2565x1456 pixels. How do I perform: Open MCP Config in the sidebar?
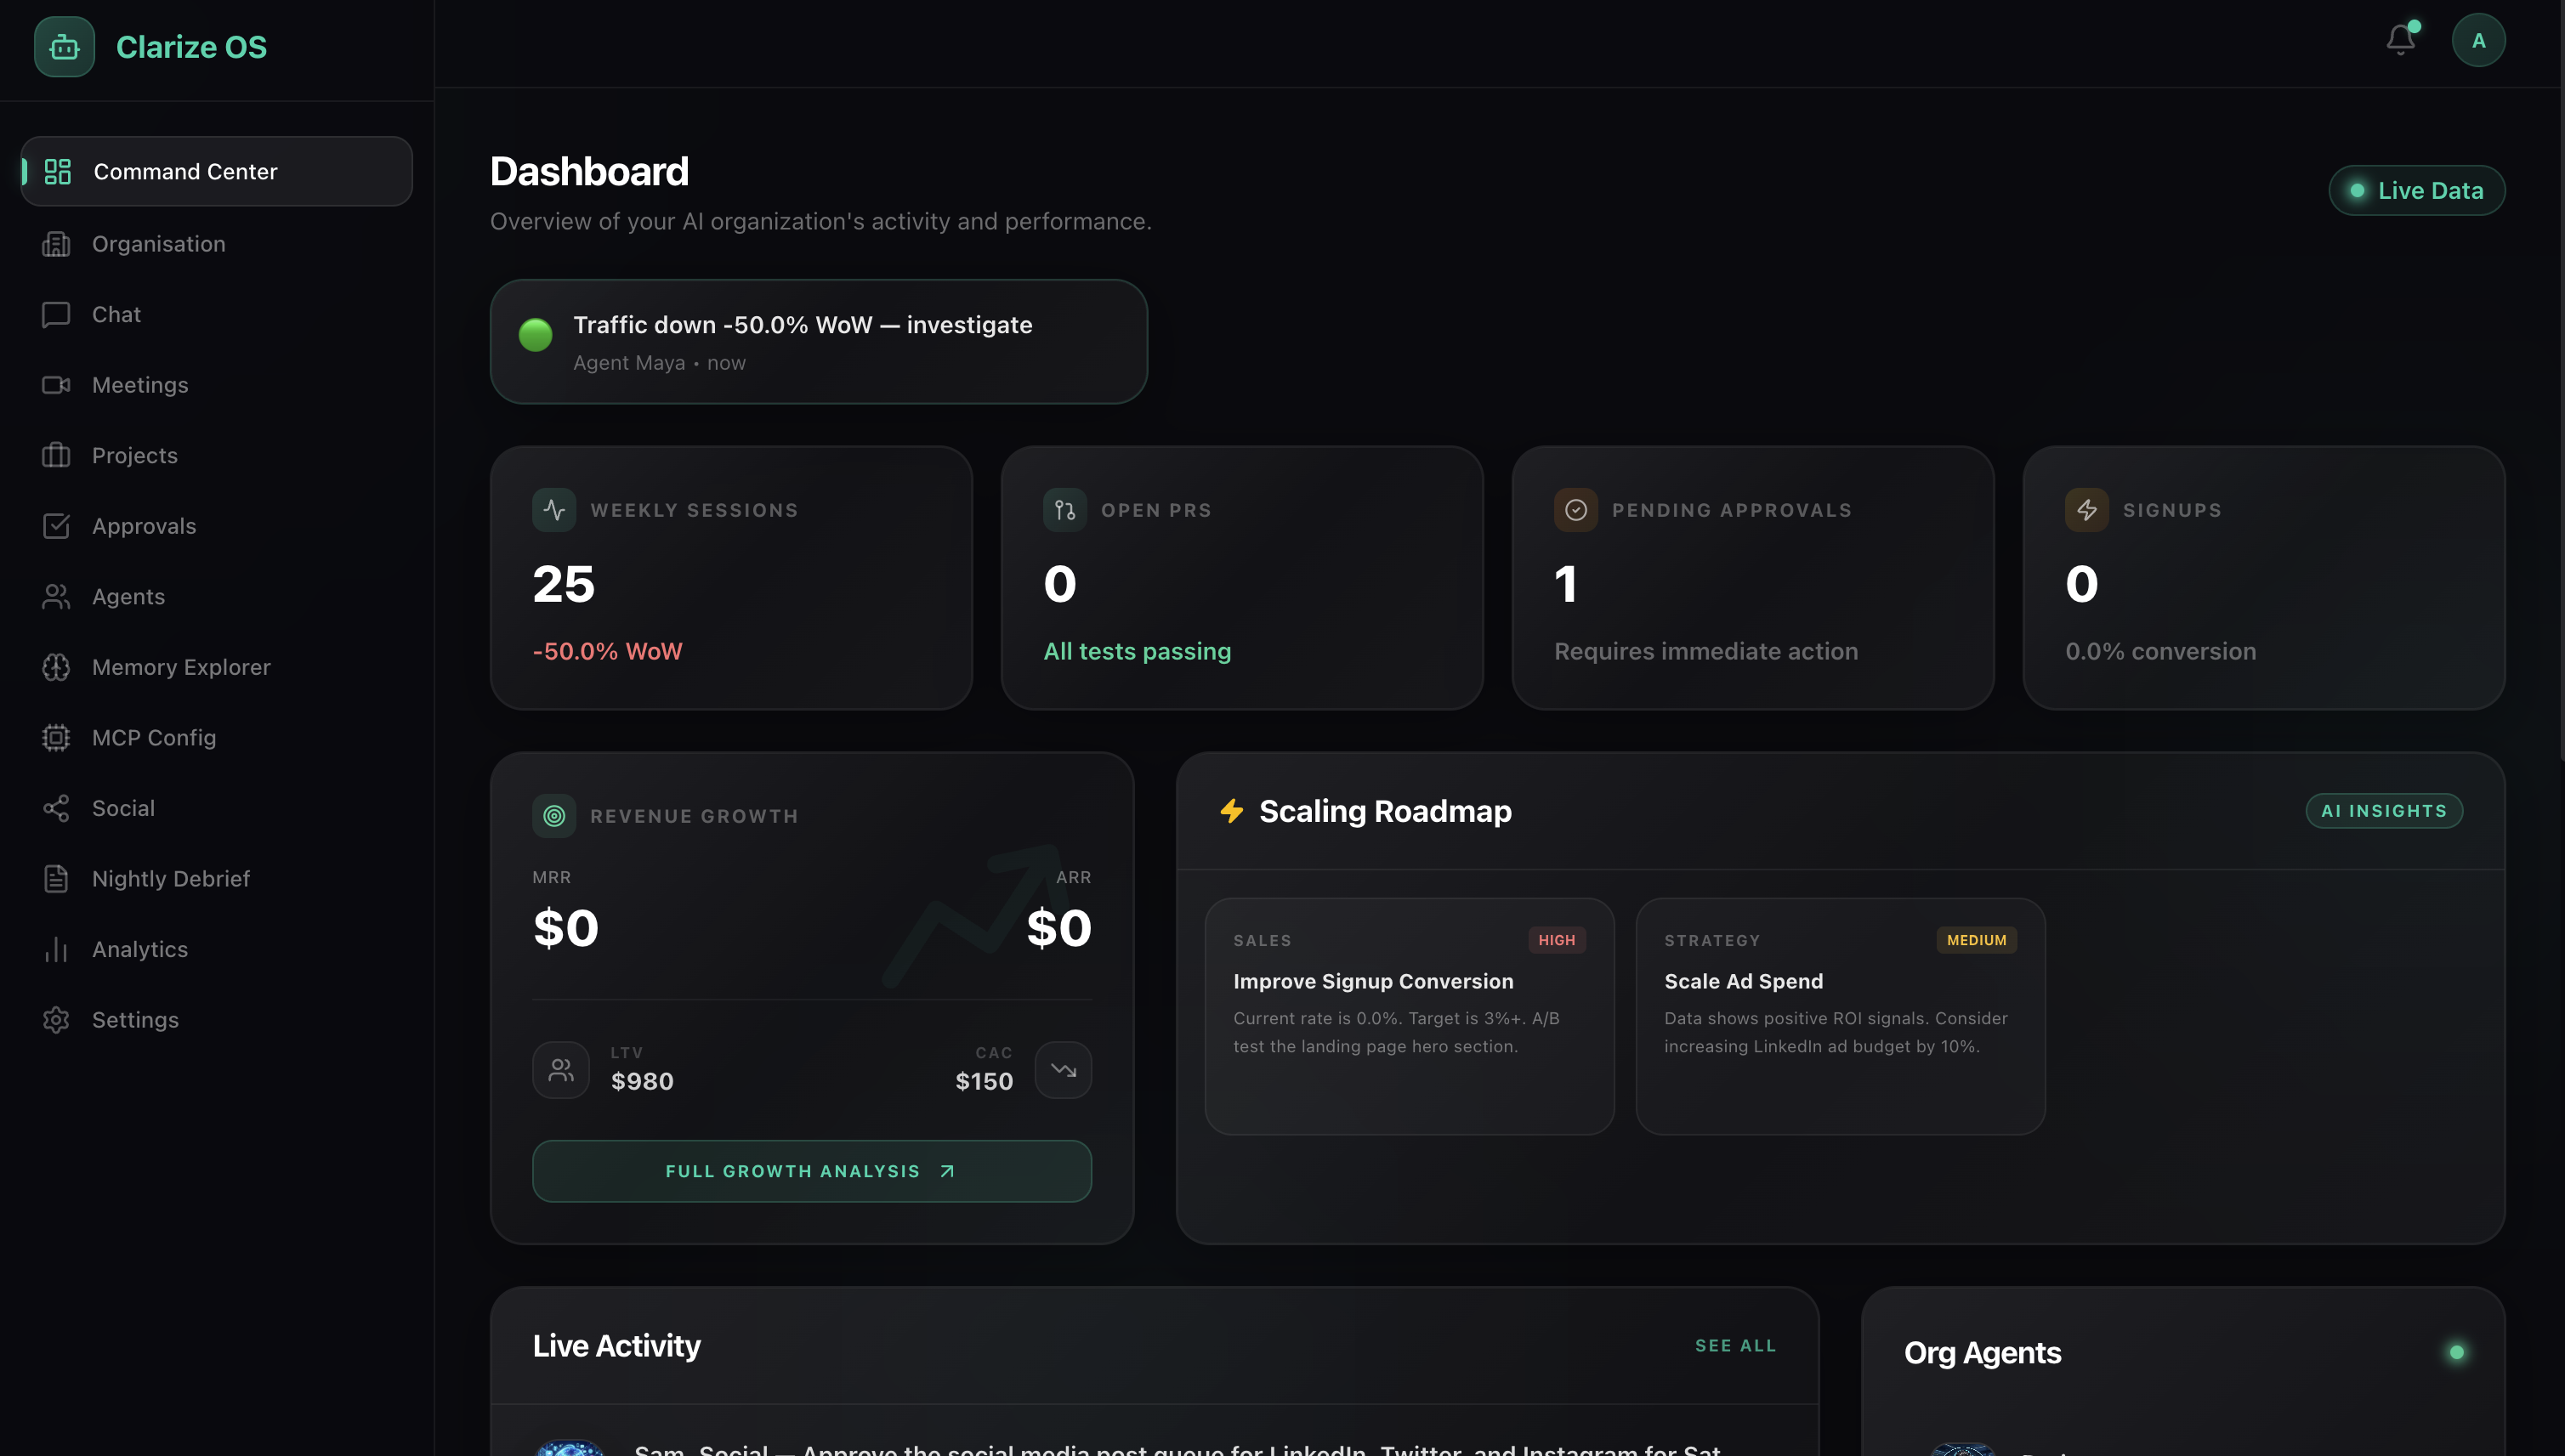[x=154, y=737]
